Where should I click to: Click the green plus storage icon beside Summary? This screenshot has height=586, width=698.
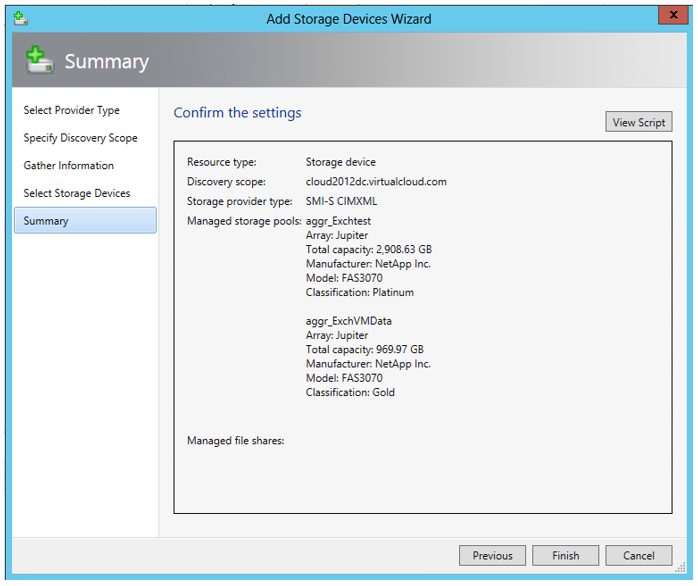[40, 61]
